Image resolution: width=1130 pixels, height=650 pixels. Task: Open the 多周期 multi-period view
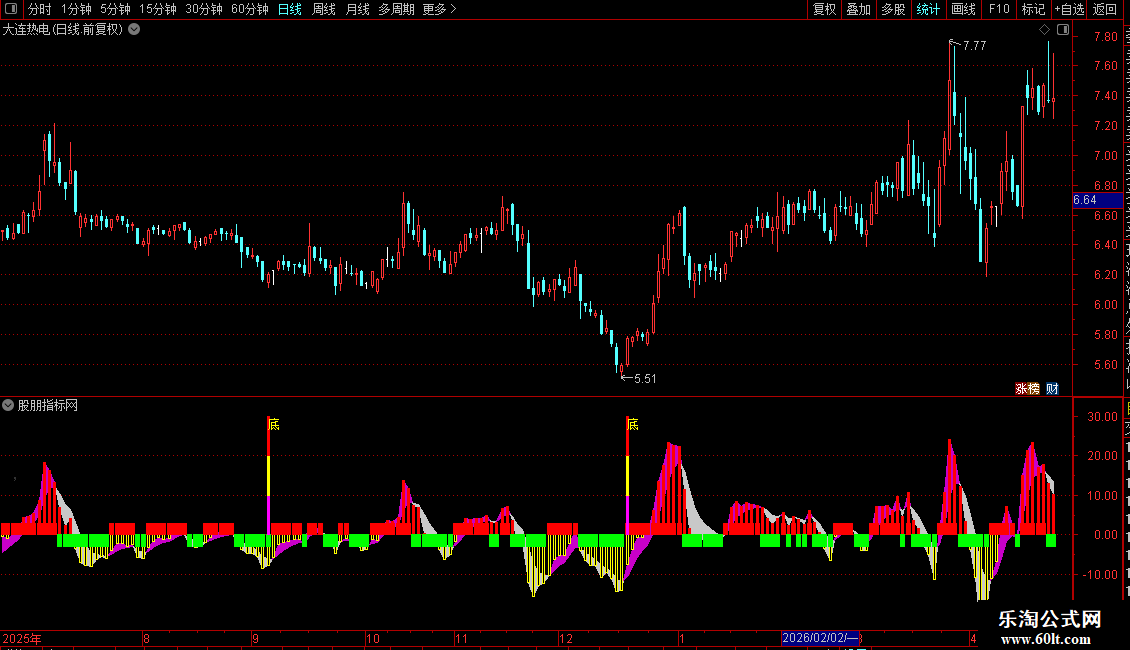coord(396,9)
